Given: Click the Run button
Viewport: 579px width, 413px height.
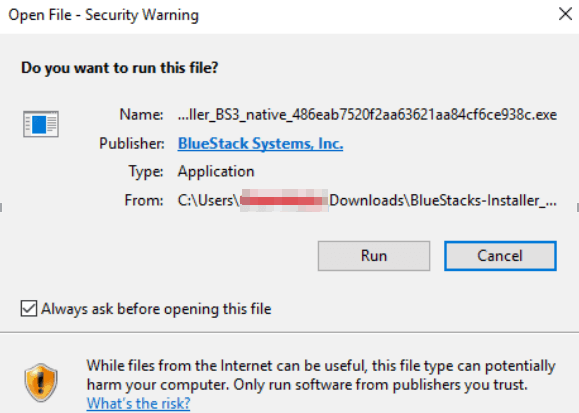Looking at the screenshot, I should [x=374, y=256].
